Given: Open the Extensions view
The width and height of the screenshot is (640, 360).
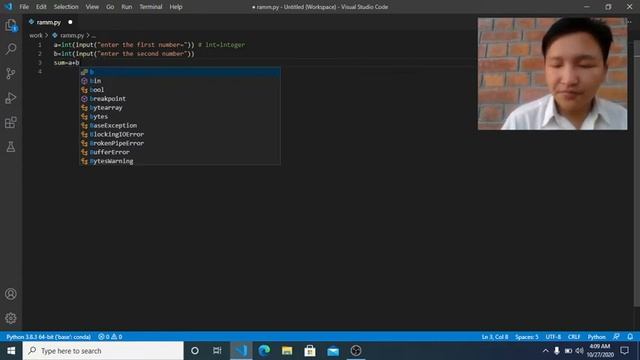Looking at the screenshot, I should point(11,122).
